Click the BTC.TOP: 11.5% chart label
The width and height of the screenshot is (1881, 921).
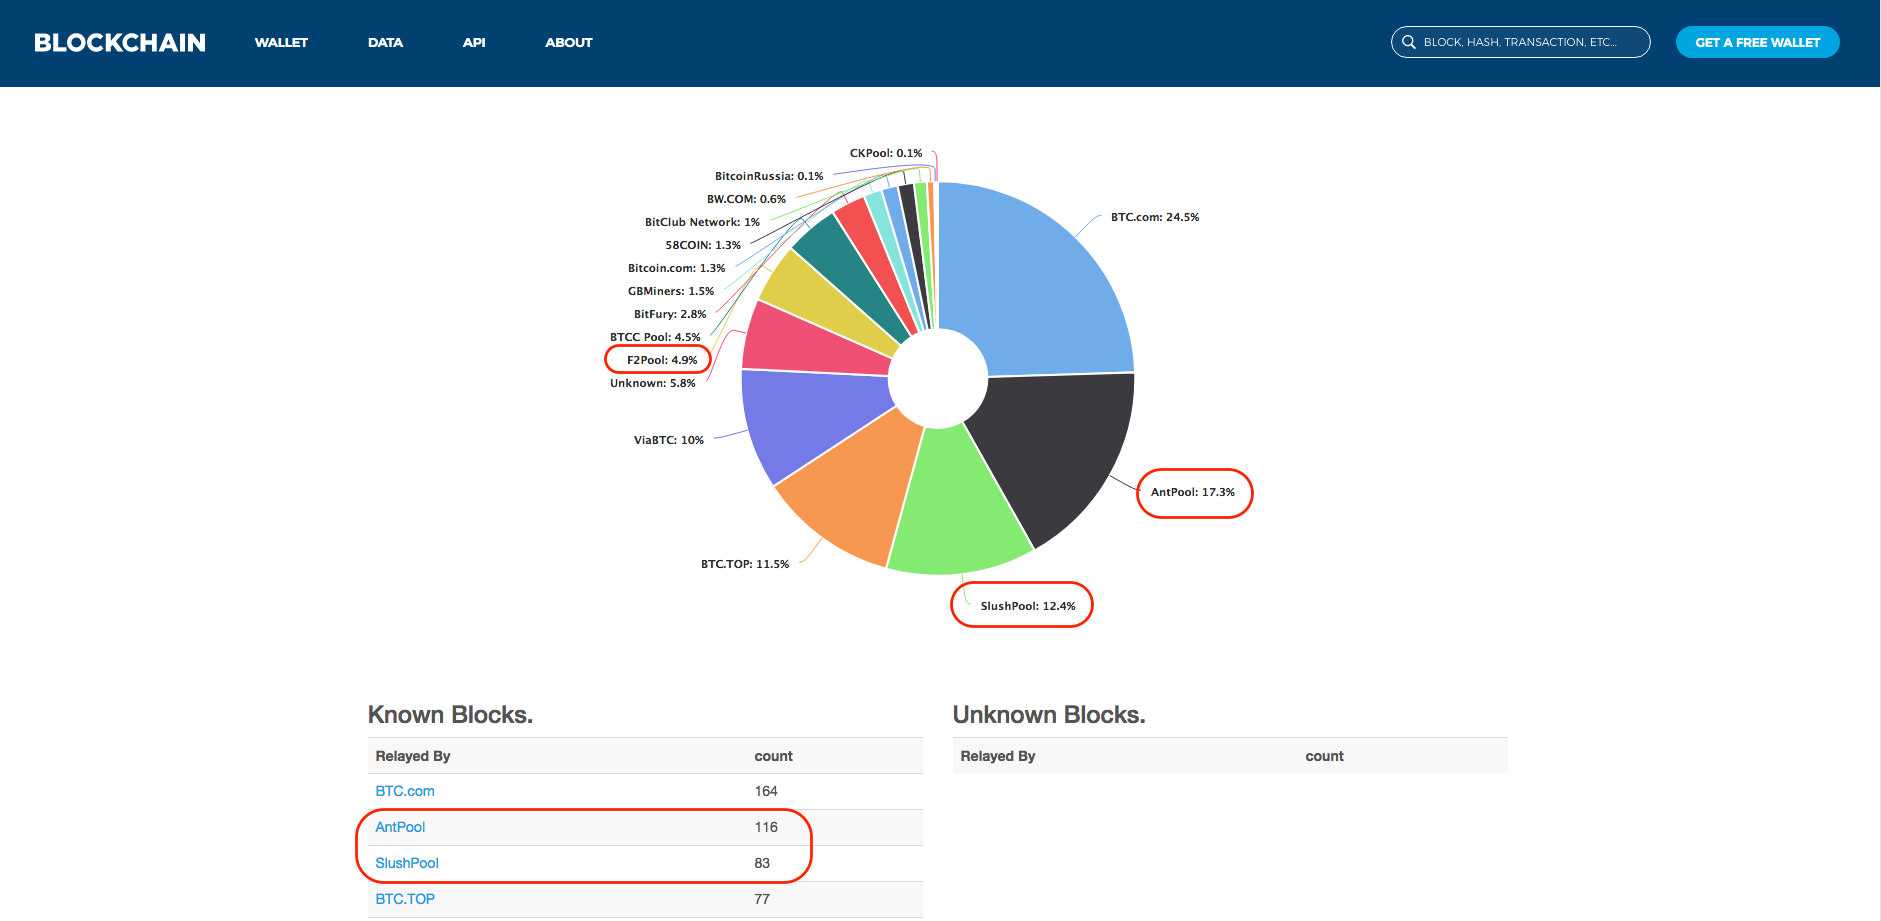click(745, 564)
